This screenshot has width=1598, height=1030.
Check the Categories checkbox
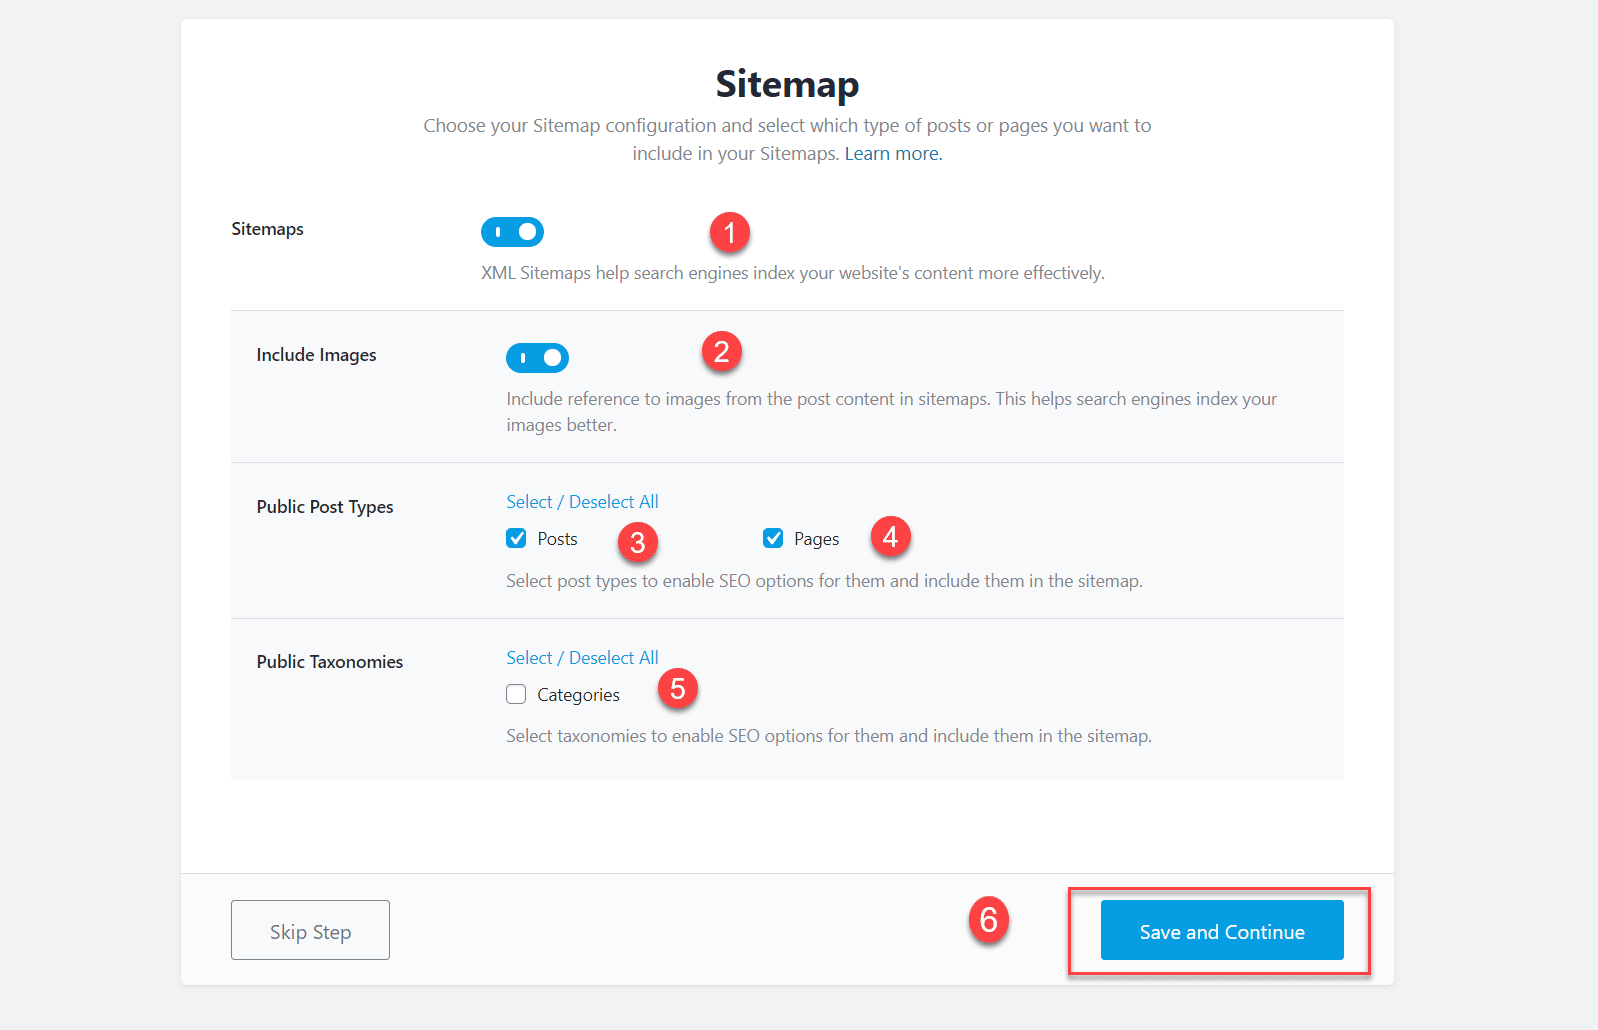pyautogui.click(x=516, y=694)
